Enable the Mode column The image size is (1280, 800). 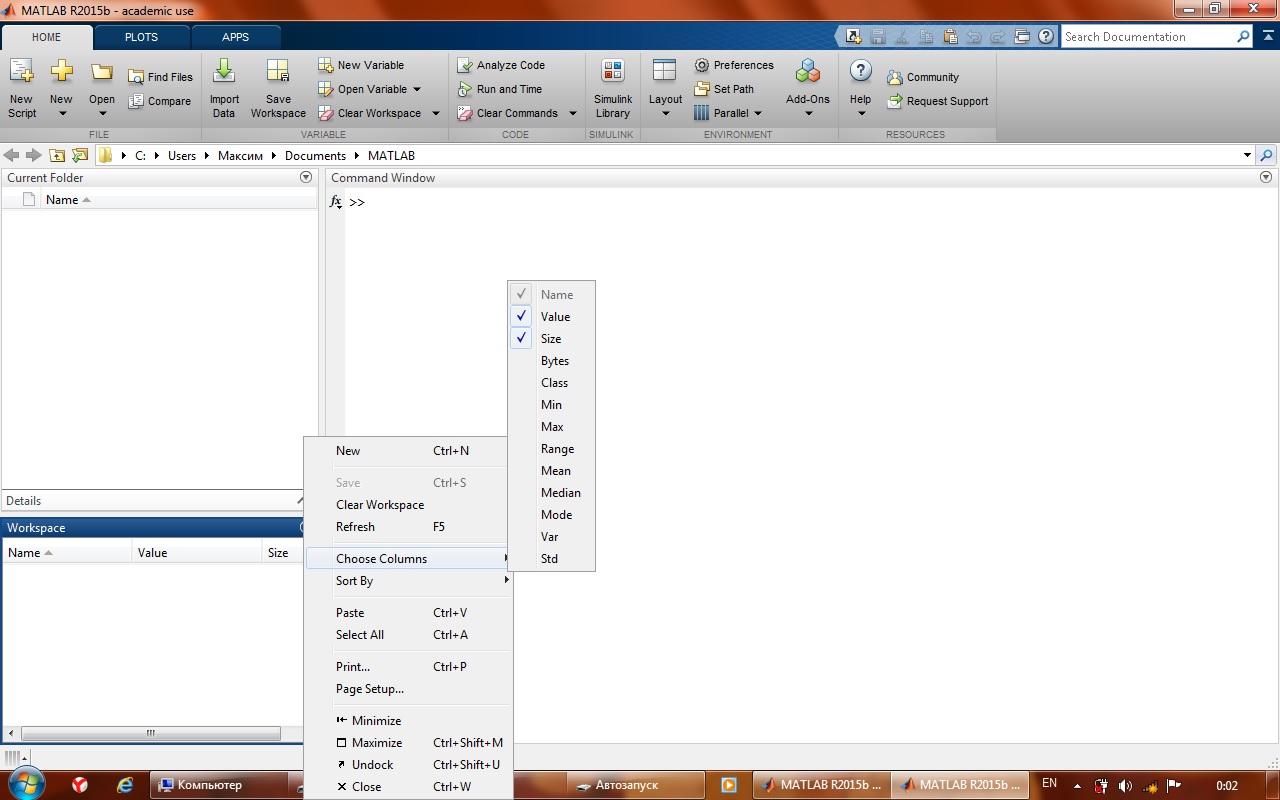pos(552,515)
